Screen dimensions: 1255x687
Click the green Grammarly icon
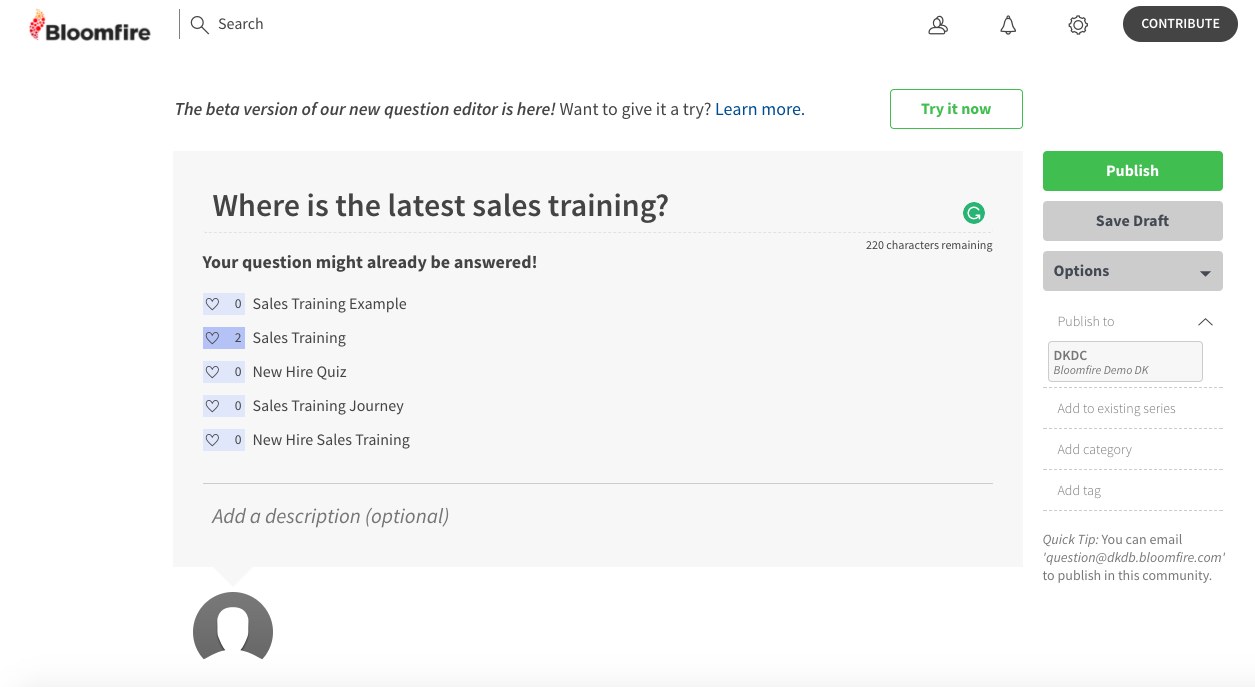coord(973,212)
